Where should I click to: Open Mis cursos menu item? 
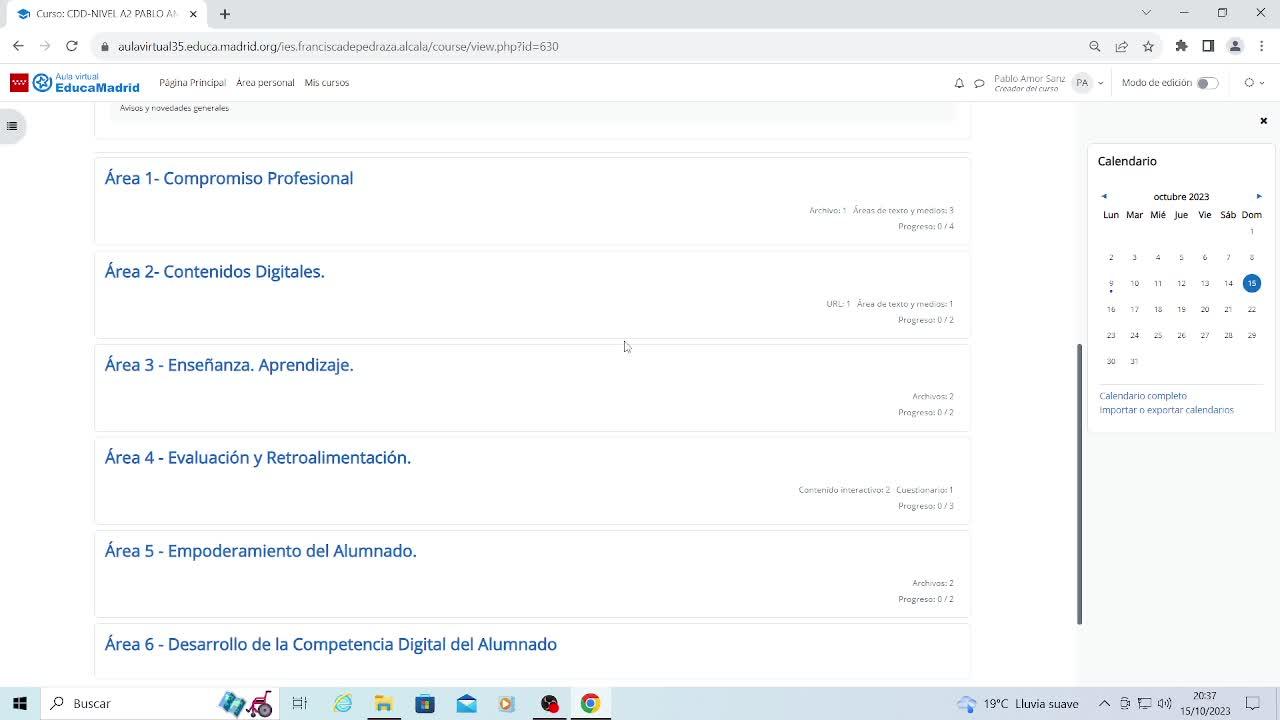pyautogui.click(x=327, y=83)
